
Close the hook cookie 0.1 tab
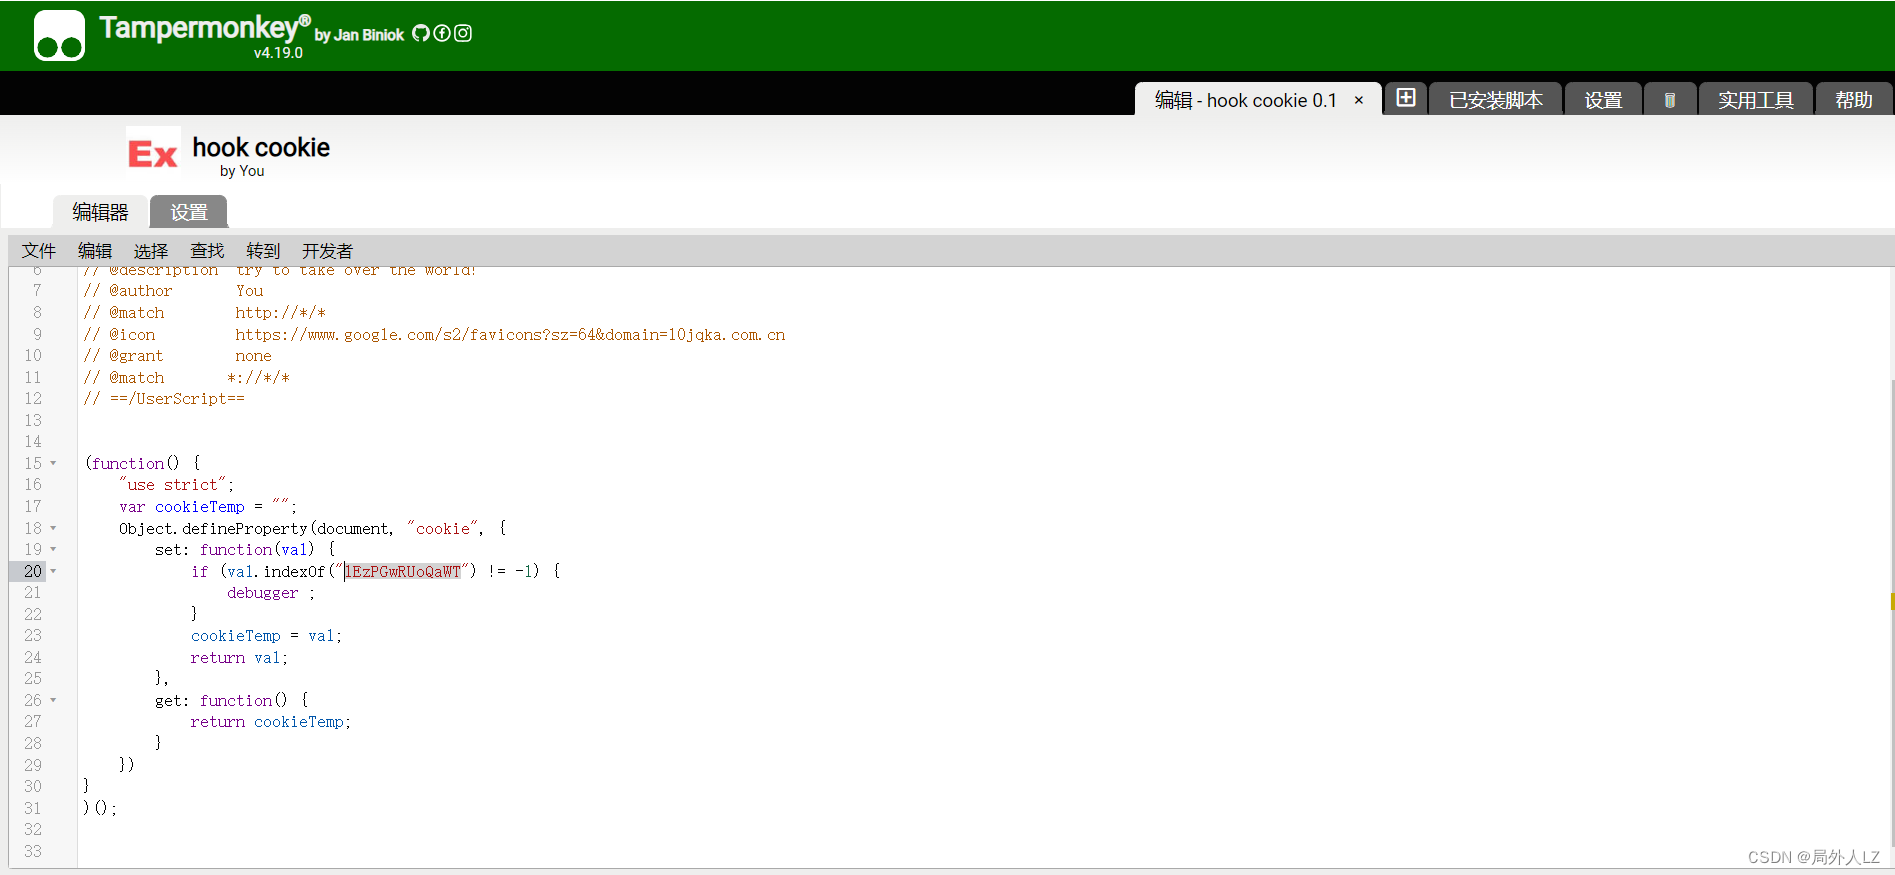(x=1359, y=100)
